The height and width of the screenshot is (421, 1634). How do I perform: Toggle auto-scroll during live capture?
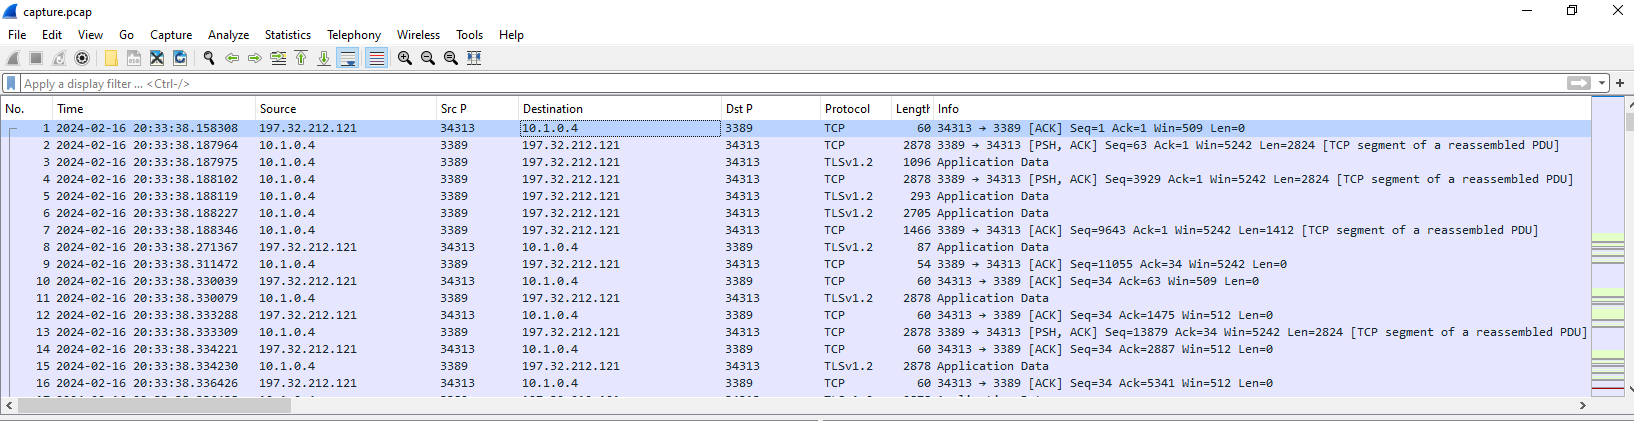(348, 58)
